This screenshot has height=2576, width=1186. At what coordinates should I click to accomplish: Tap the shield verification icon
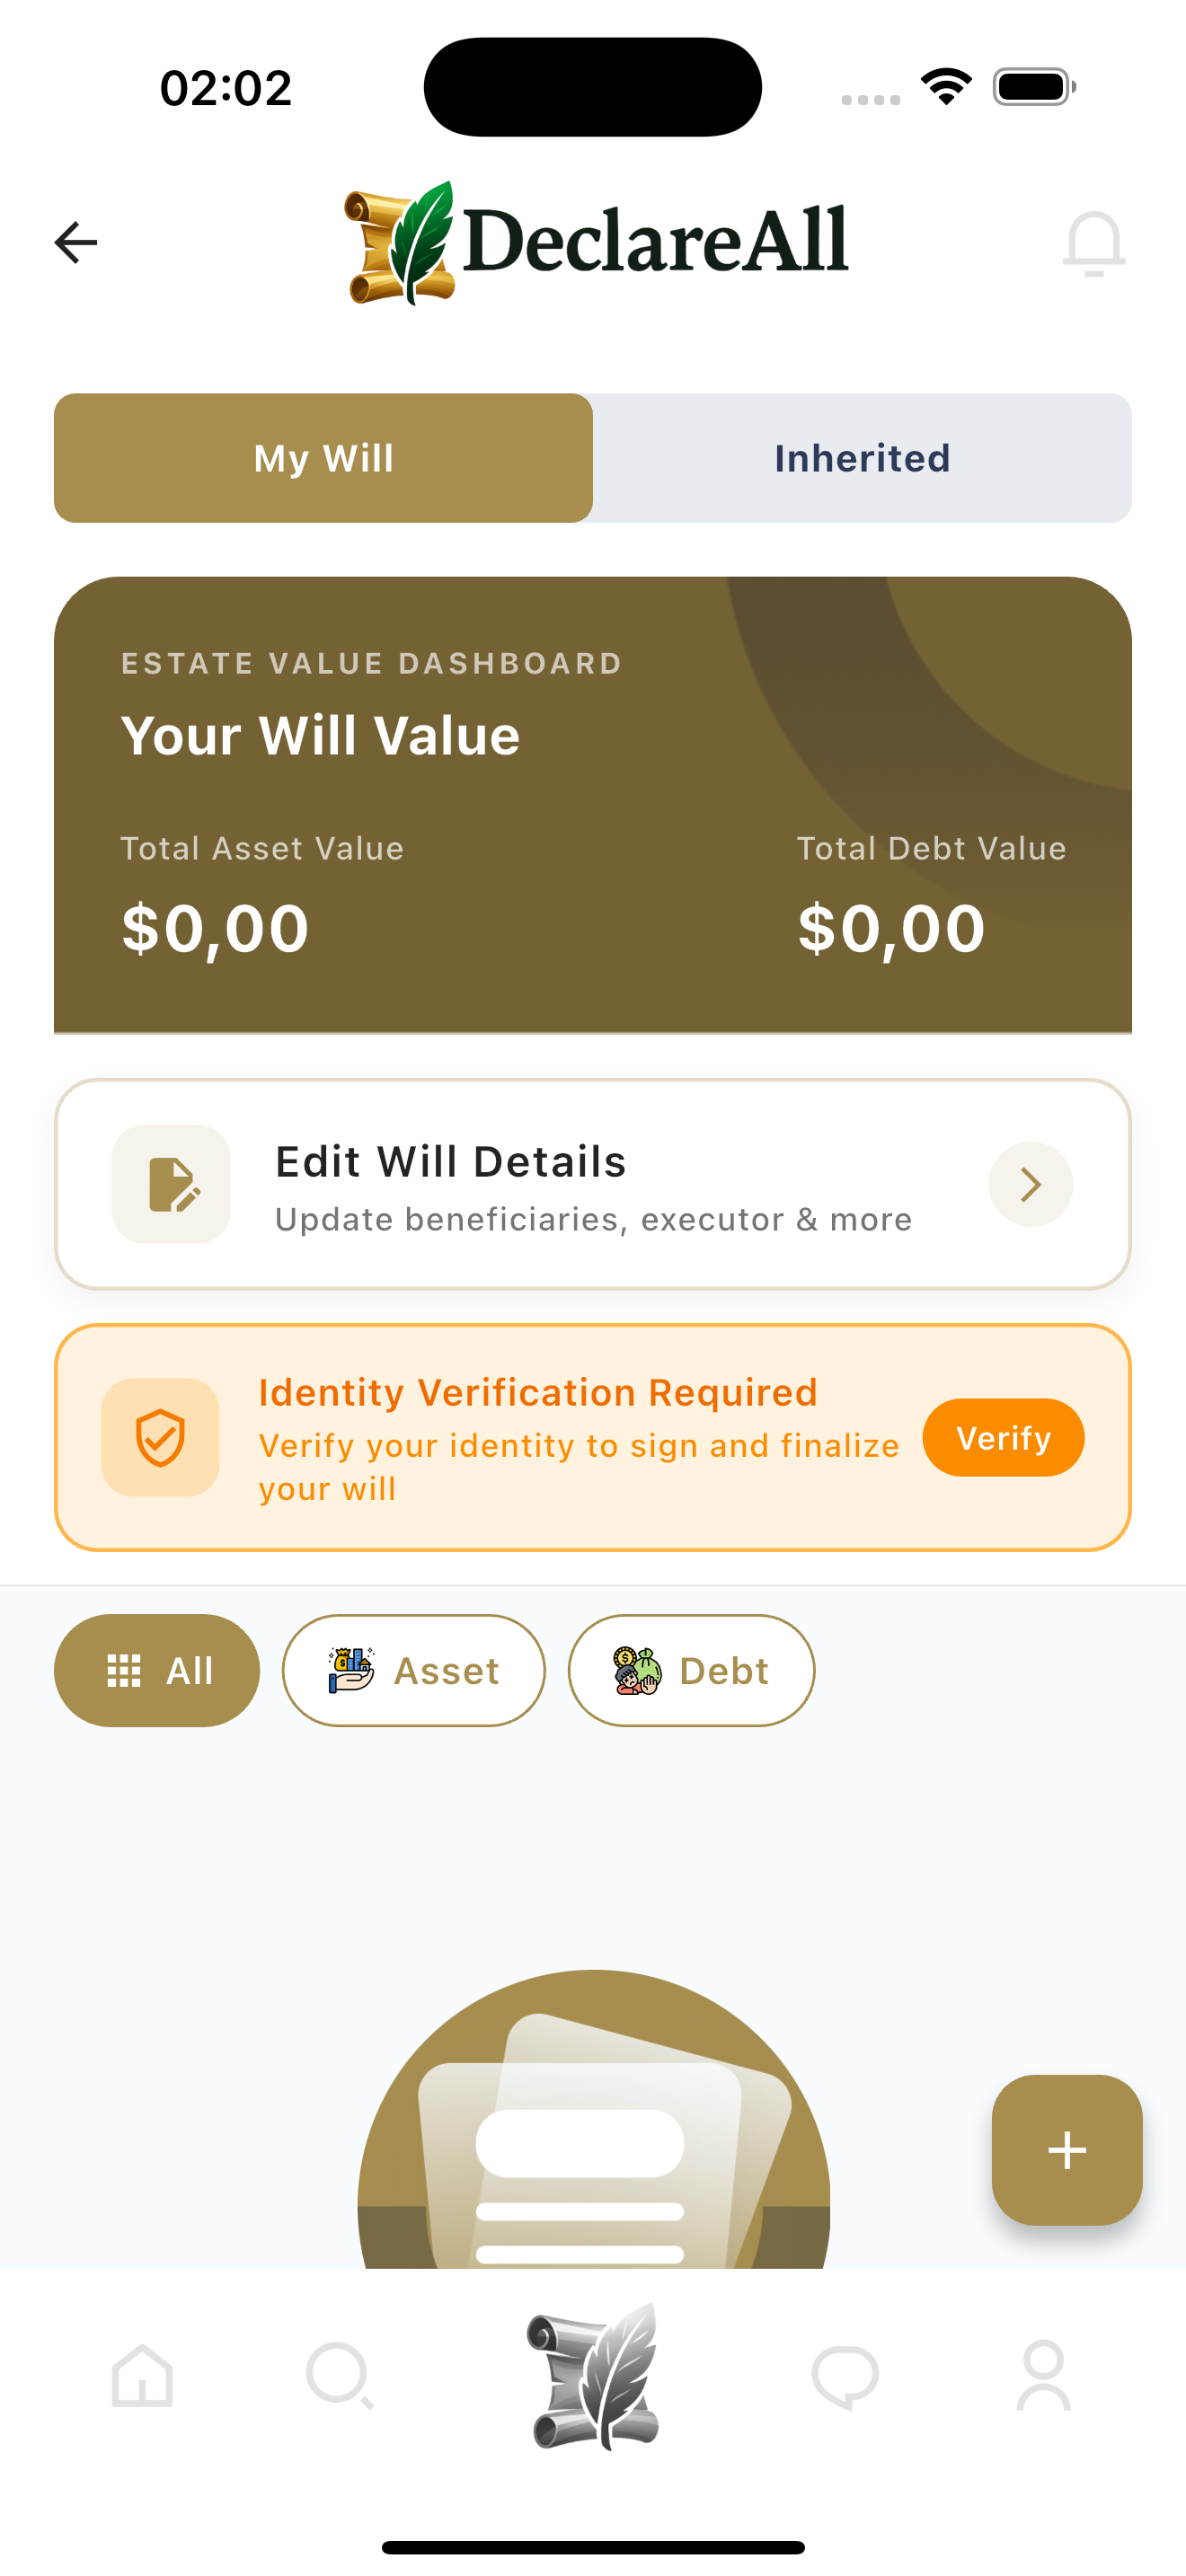(x=160, y=1438)
